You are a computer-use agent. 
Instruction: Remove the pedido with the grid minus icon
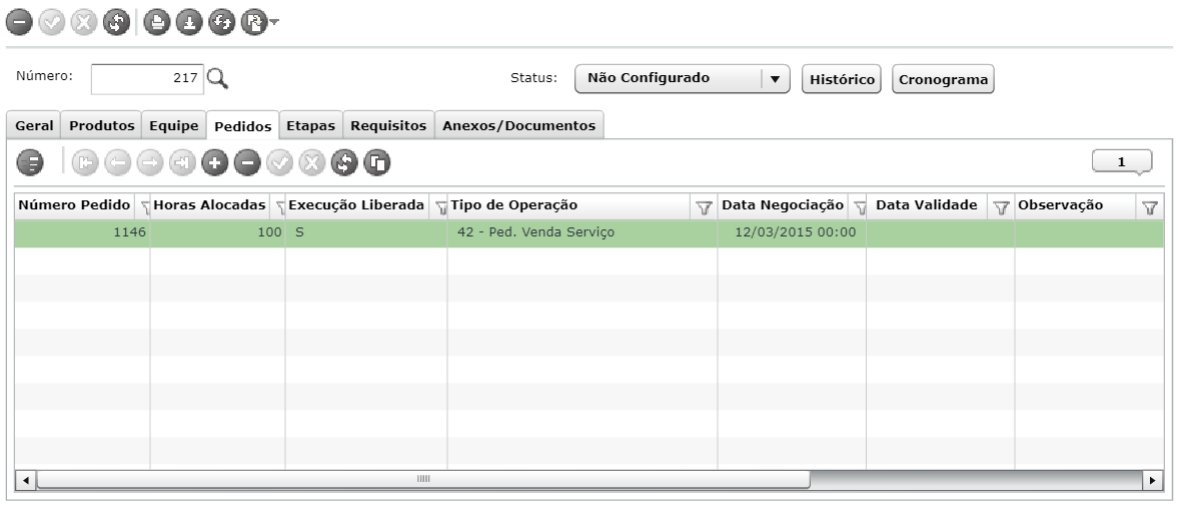(x=247, y=163)
